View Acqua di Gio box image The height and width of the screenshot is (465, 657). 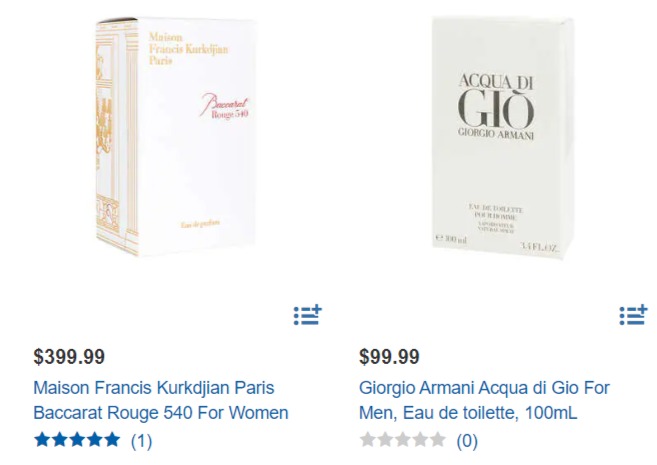[x=502, y=137]
